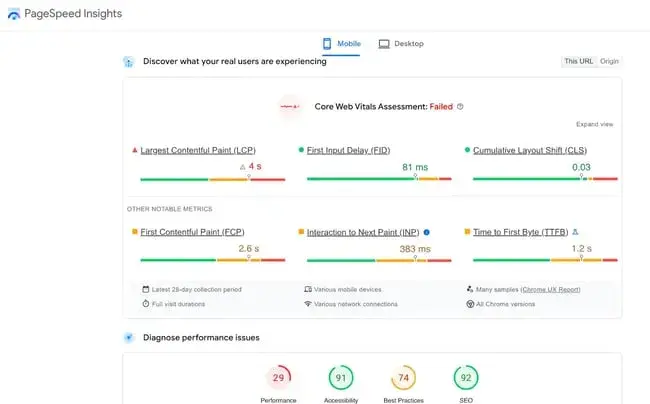Click the LCP distribution bar marker

pyautogui.click(x=248, y=178)
